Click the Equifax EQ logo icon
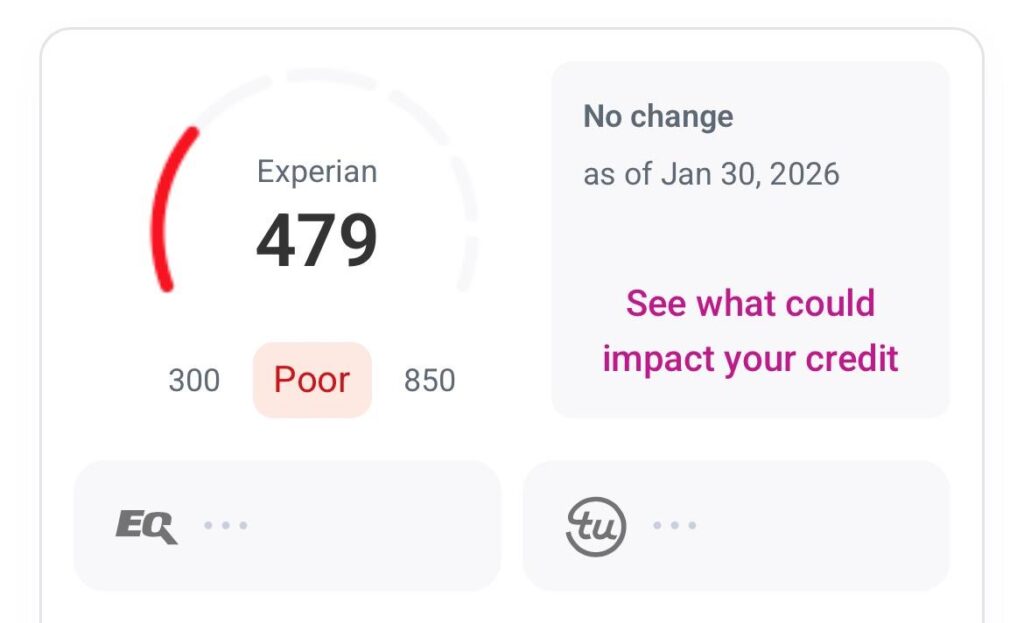This screenshot has height=623, width=1024. [146, 526]
